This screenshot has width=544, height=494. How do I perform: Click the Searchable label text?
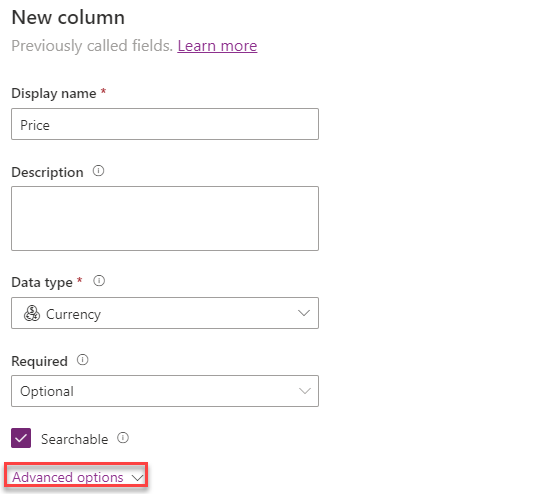[75, 439]
